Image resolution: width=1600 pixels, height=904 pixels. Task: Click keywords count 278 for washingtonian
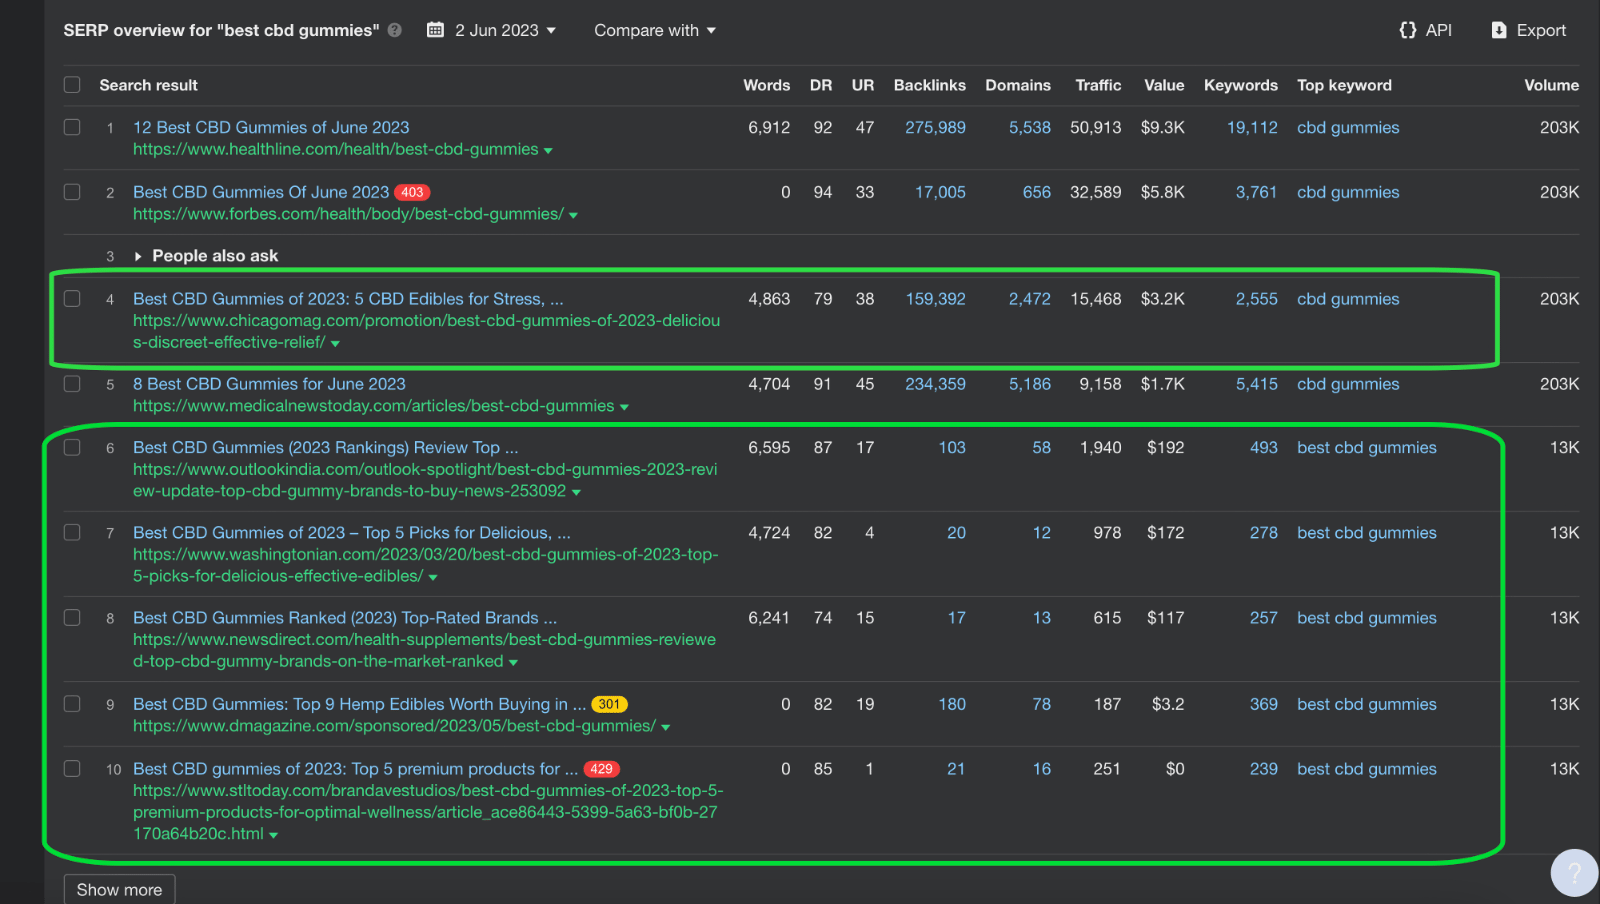[1263, 533]
